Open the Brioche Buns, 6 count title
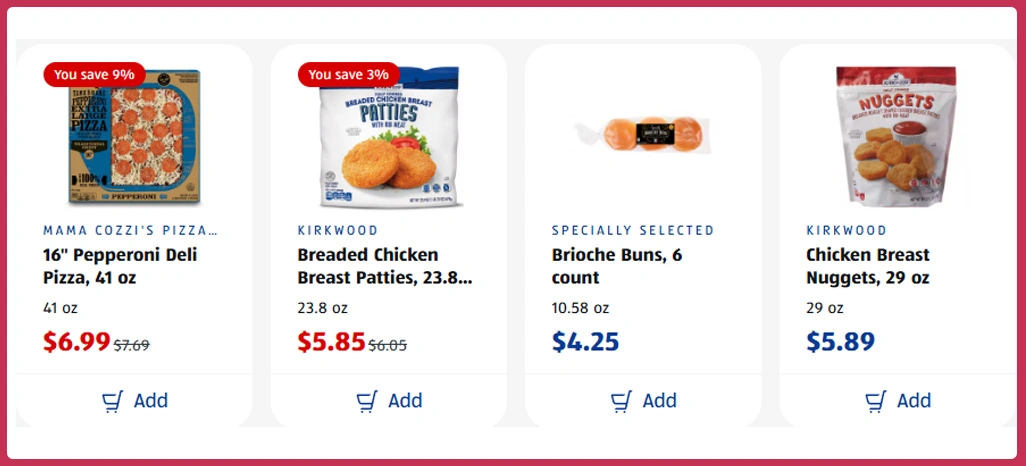Screen dimensions: 1026x466 (617, 266)
